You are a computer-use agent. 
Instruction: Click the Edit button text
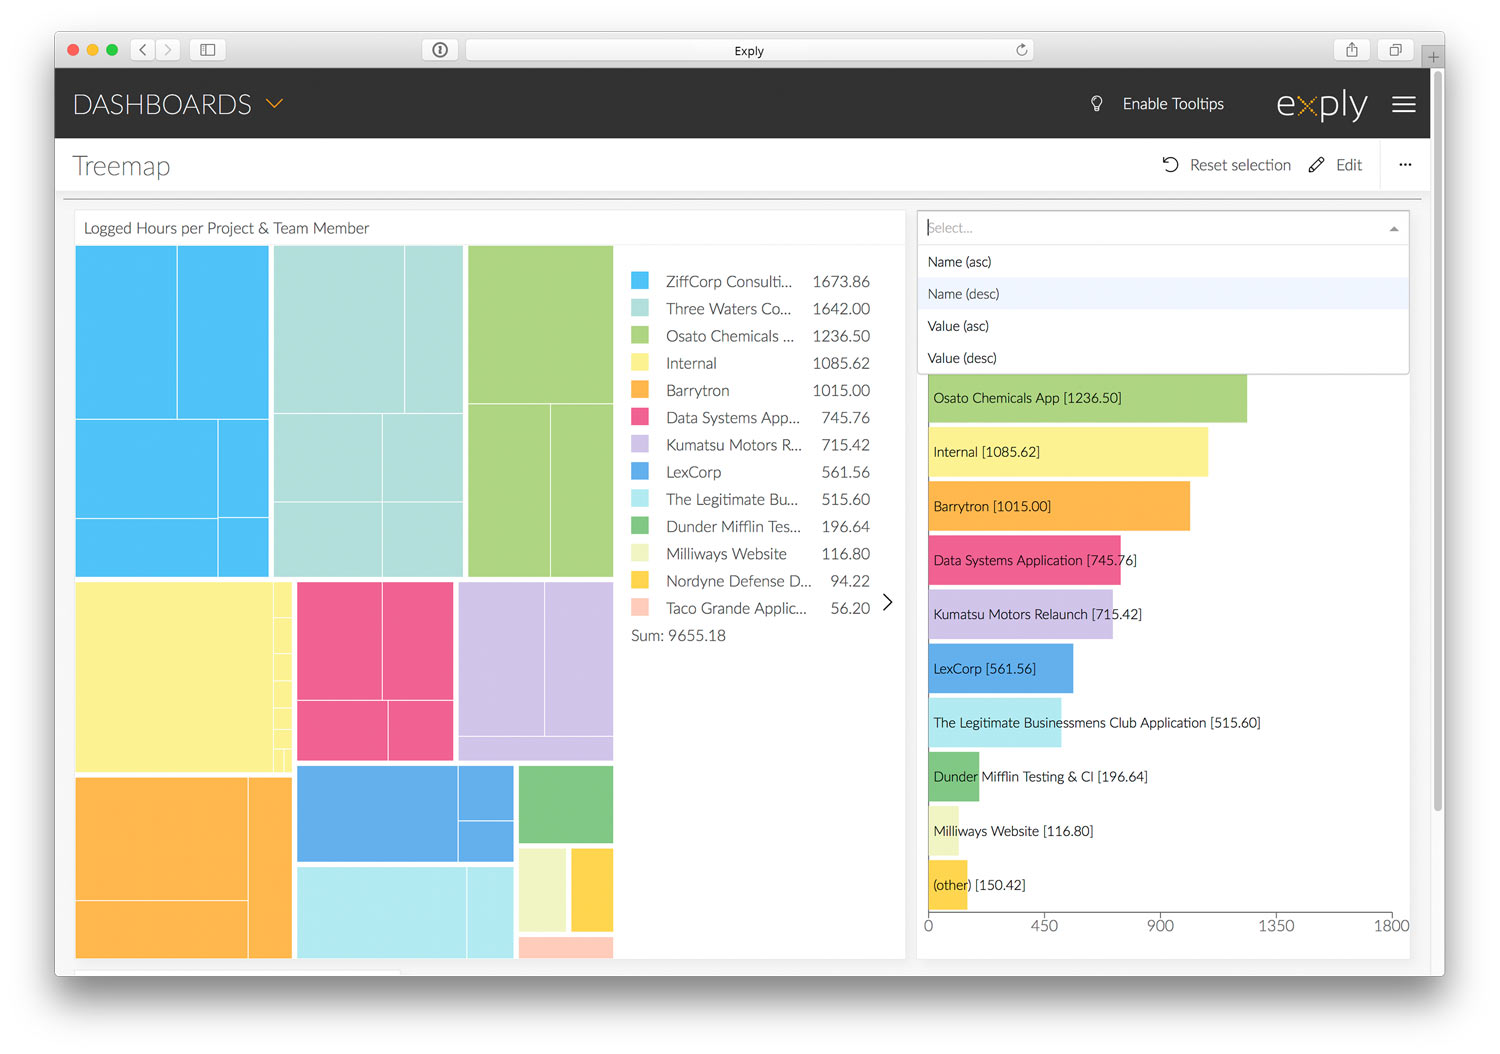[x=1349, y=165]
